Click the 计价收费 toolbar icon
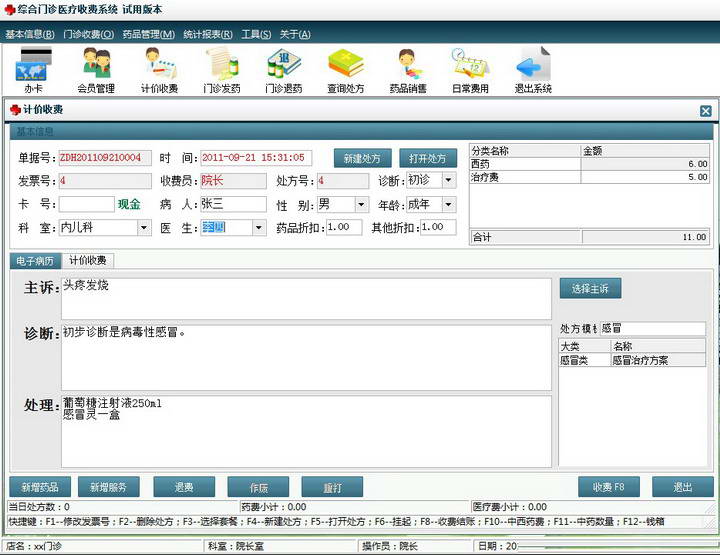This screenshot has height=555, width=720. (159, 69)
